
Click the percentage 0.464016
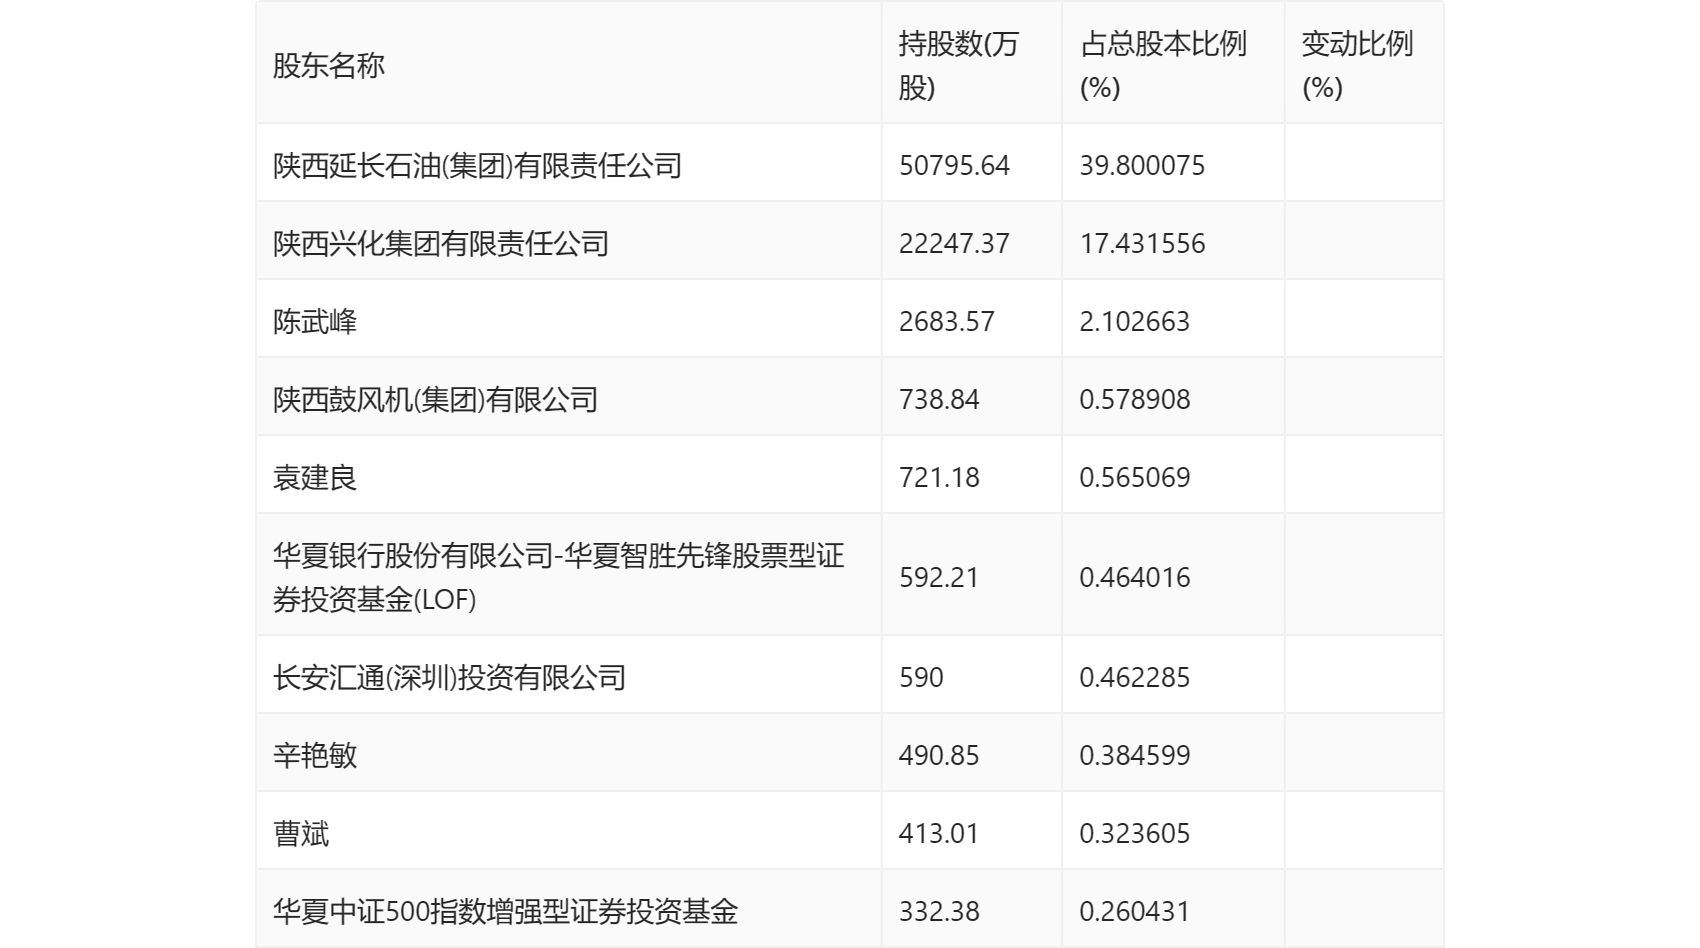1135,577
